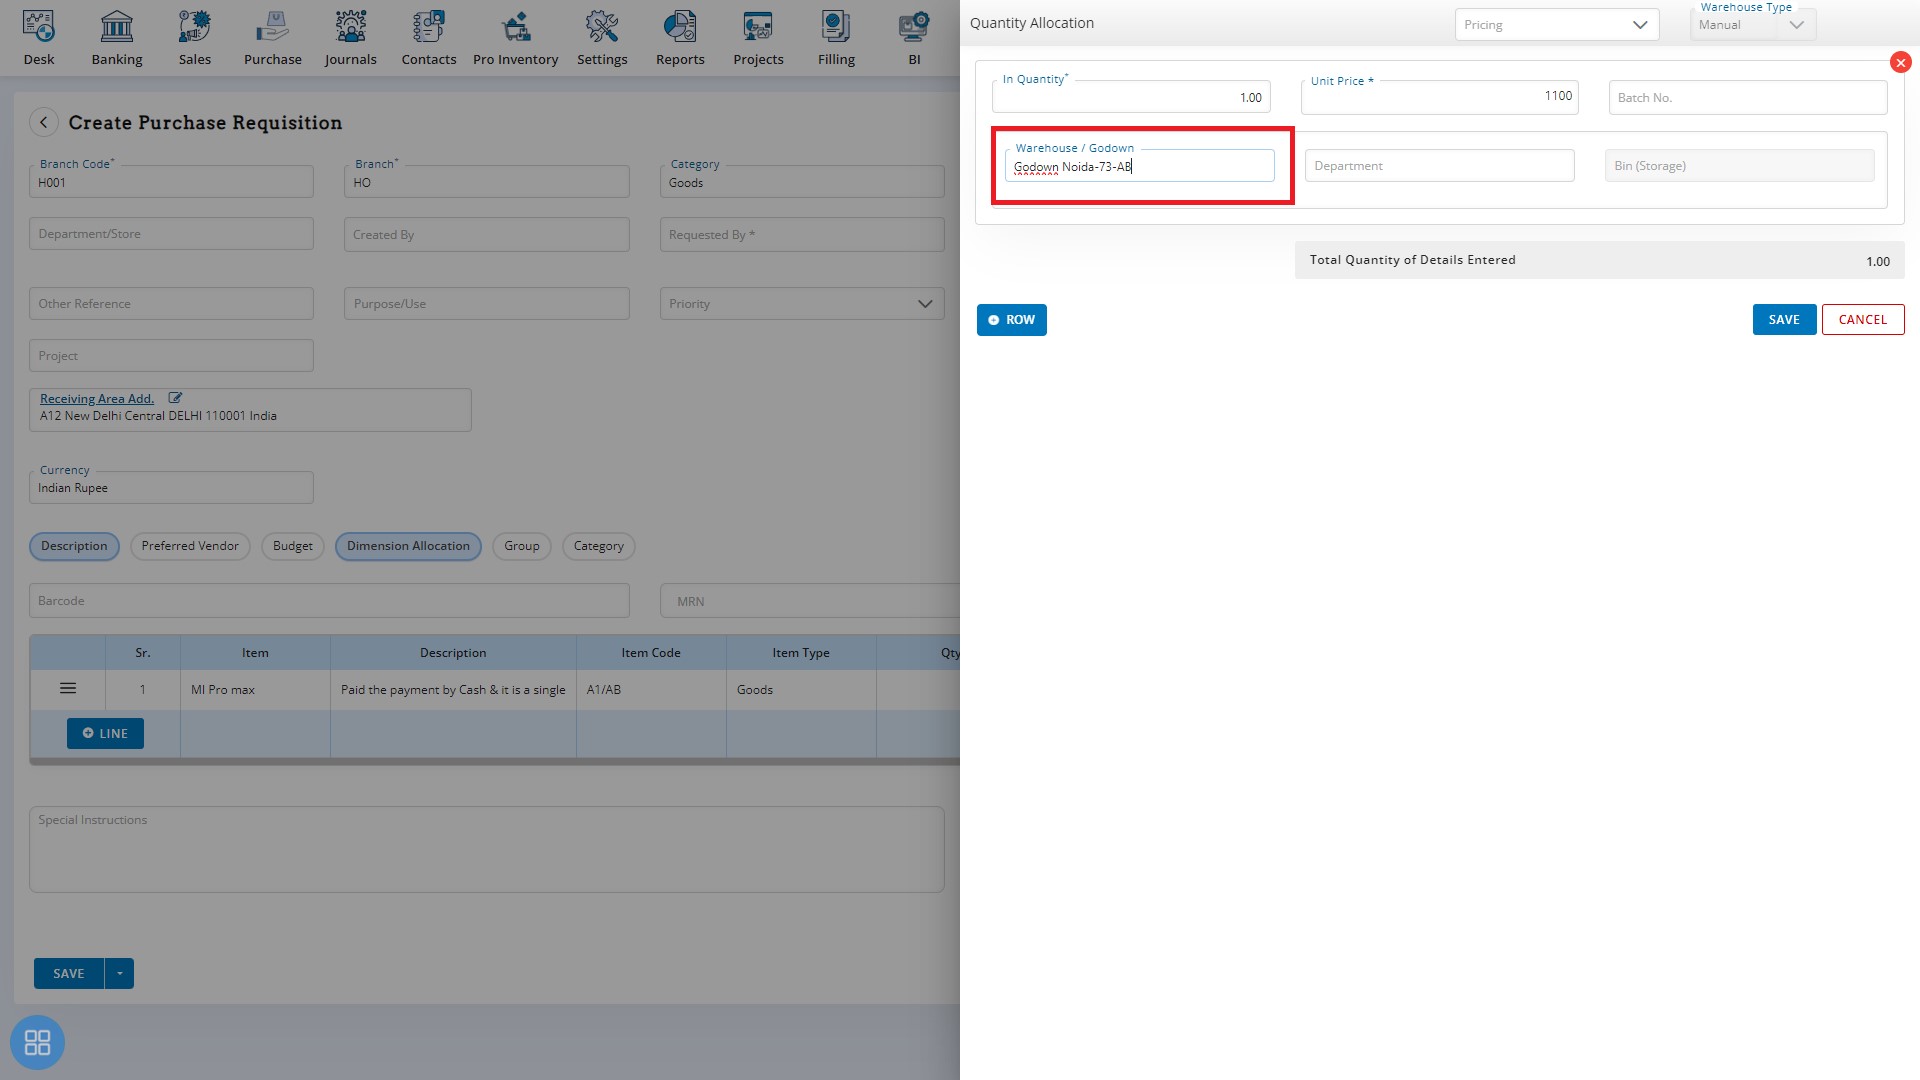Click the Batch No. field
This screenshot has width=1920, height=1080.
click(1748, 97)
